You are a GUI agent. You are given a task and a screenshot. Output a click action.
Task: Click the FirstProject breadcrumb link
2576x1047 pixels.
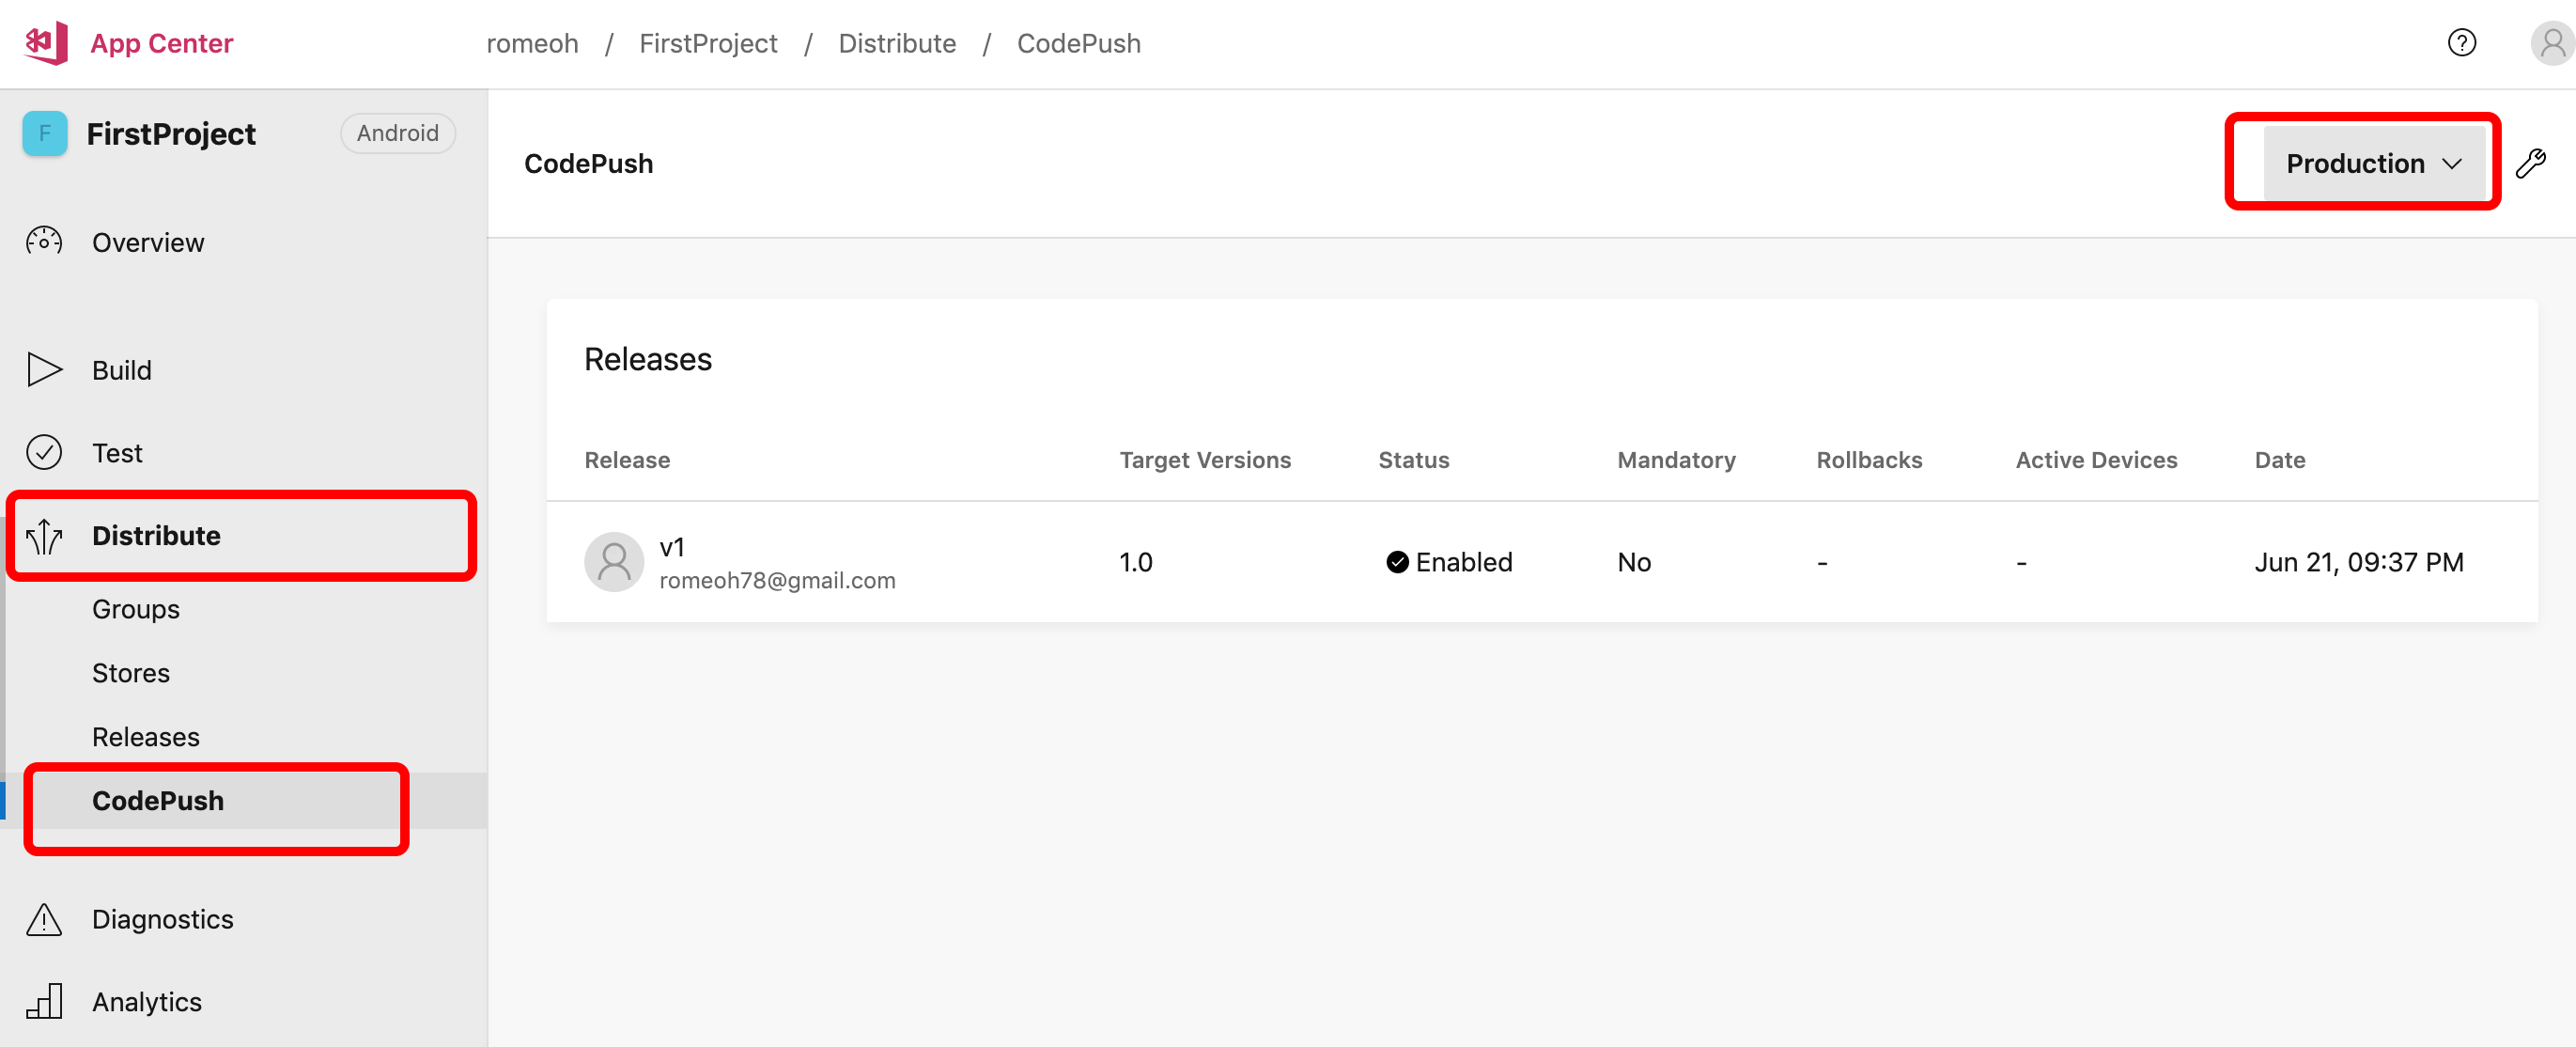click(708, 44)
